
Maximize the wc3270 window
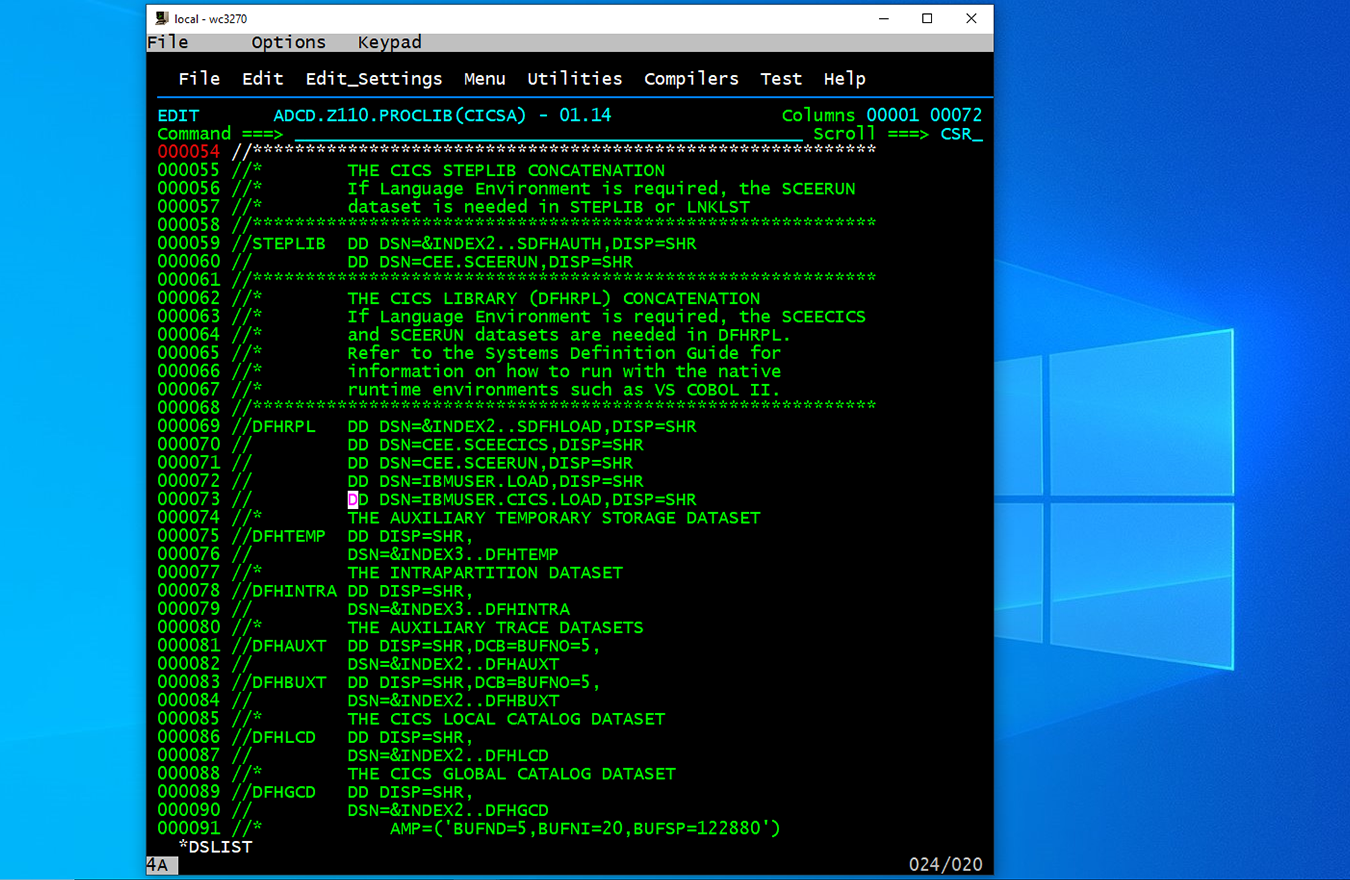927,19
